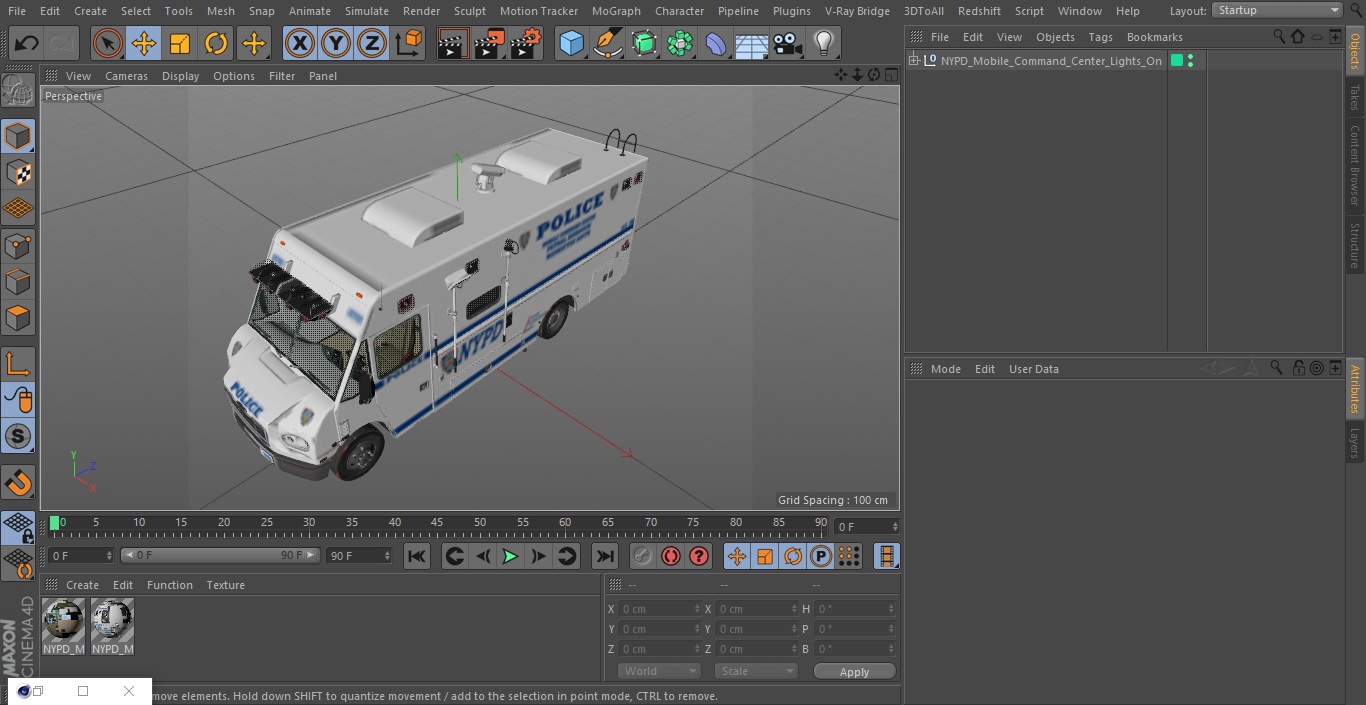Switch to Texture mode icon
The image size is (1366, 705).
18,173
